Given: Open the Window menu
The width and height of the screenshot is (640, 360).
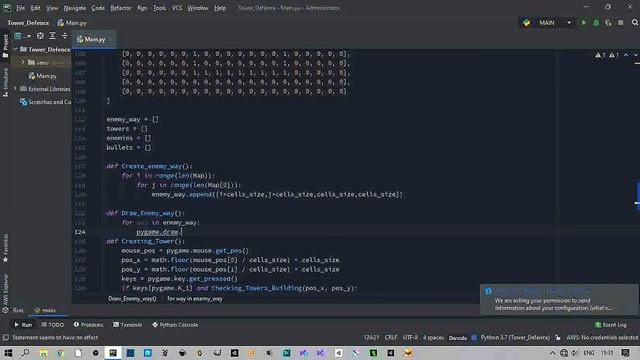Looking at the screenshot, I should (198, 8).
